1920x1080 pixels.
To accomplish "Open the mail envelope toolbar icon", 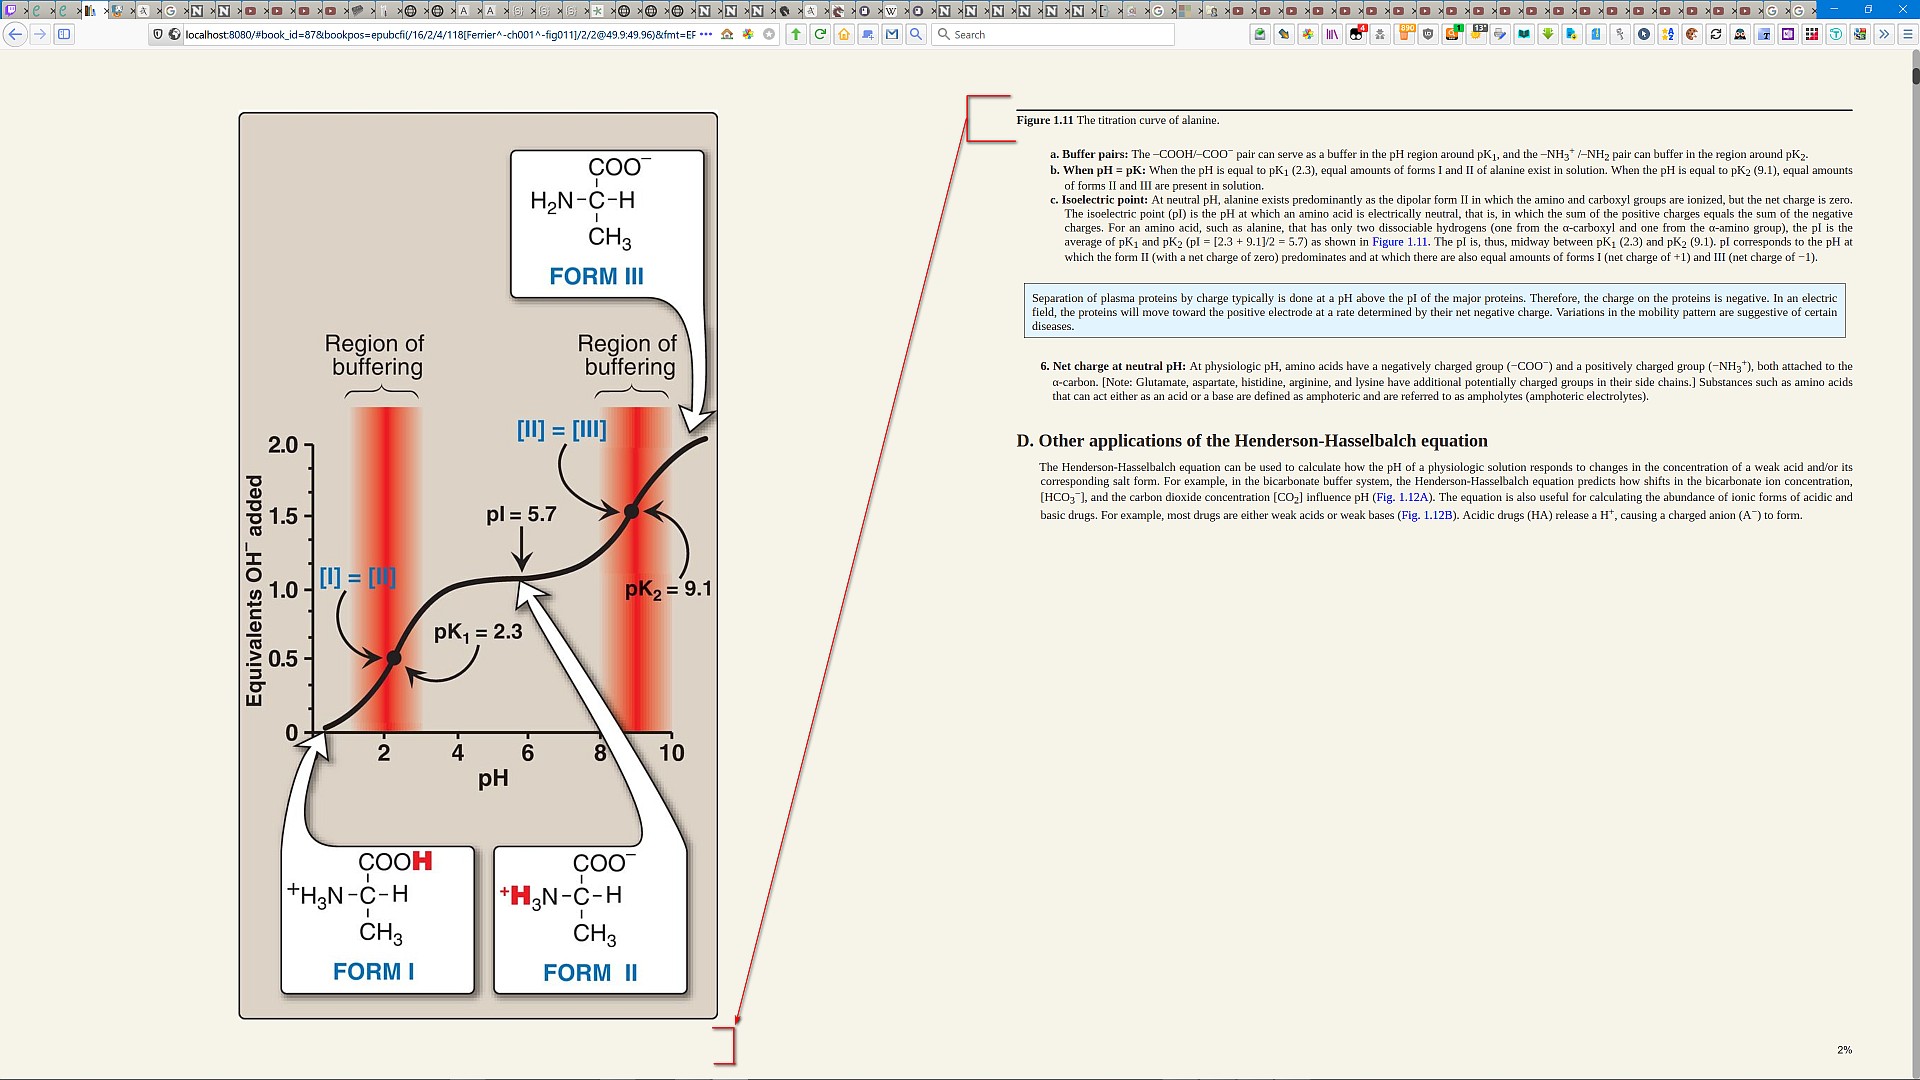I will click(892, 34).
